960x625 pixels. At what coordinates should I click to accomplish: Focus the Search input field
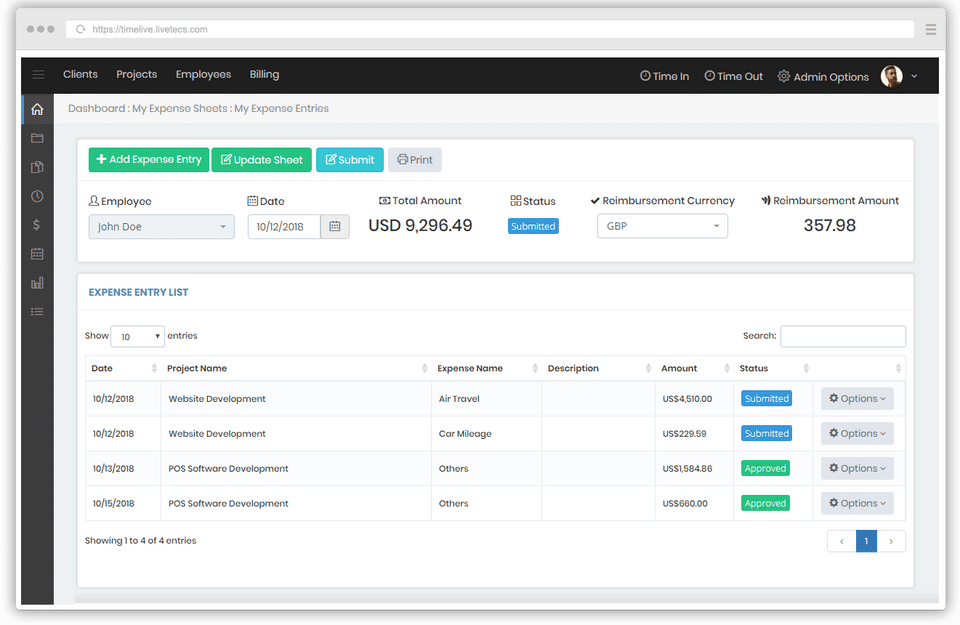pos(842,336)
